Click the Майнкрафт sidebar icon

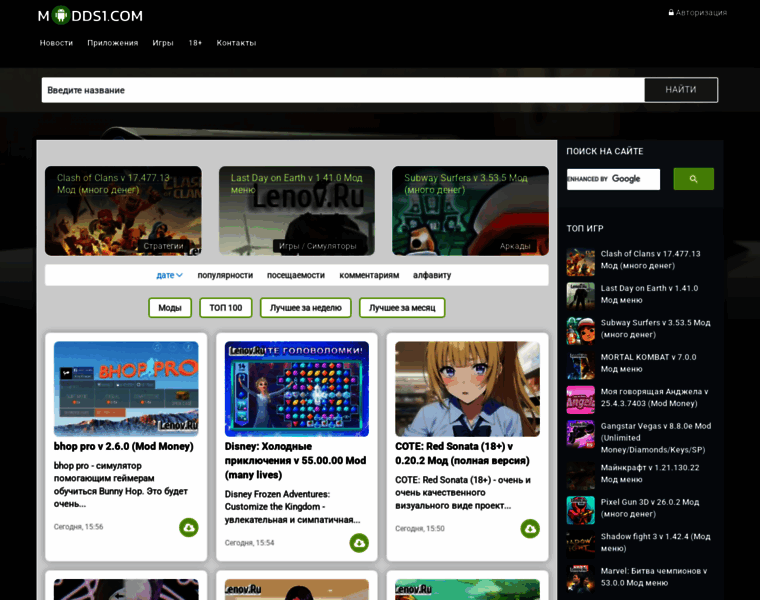pos(581,476)
